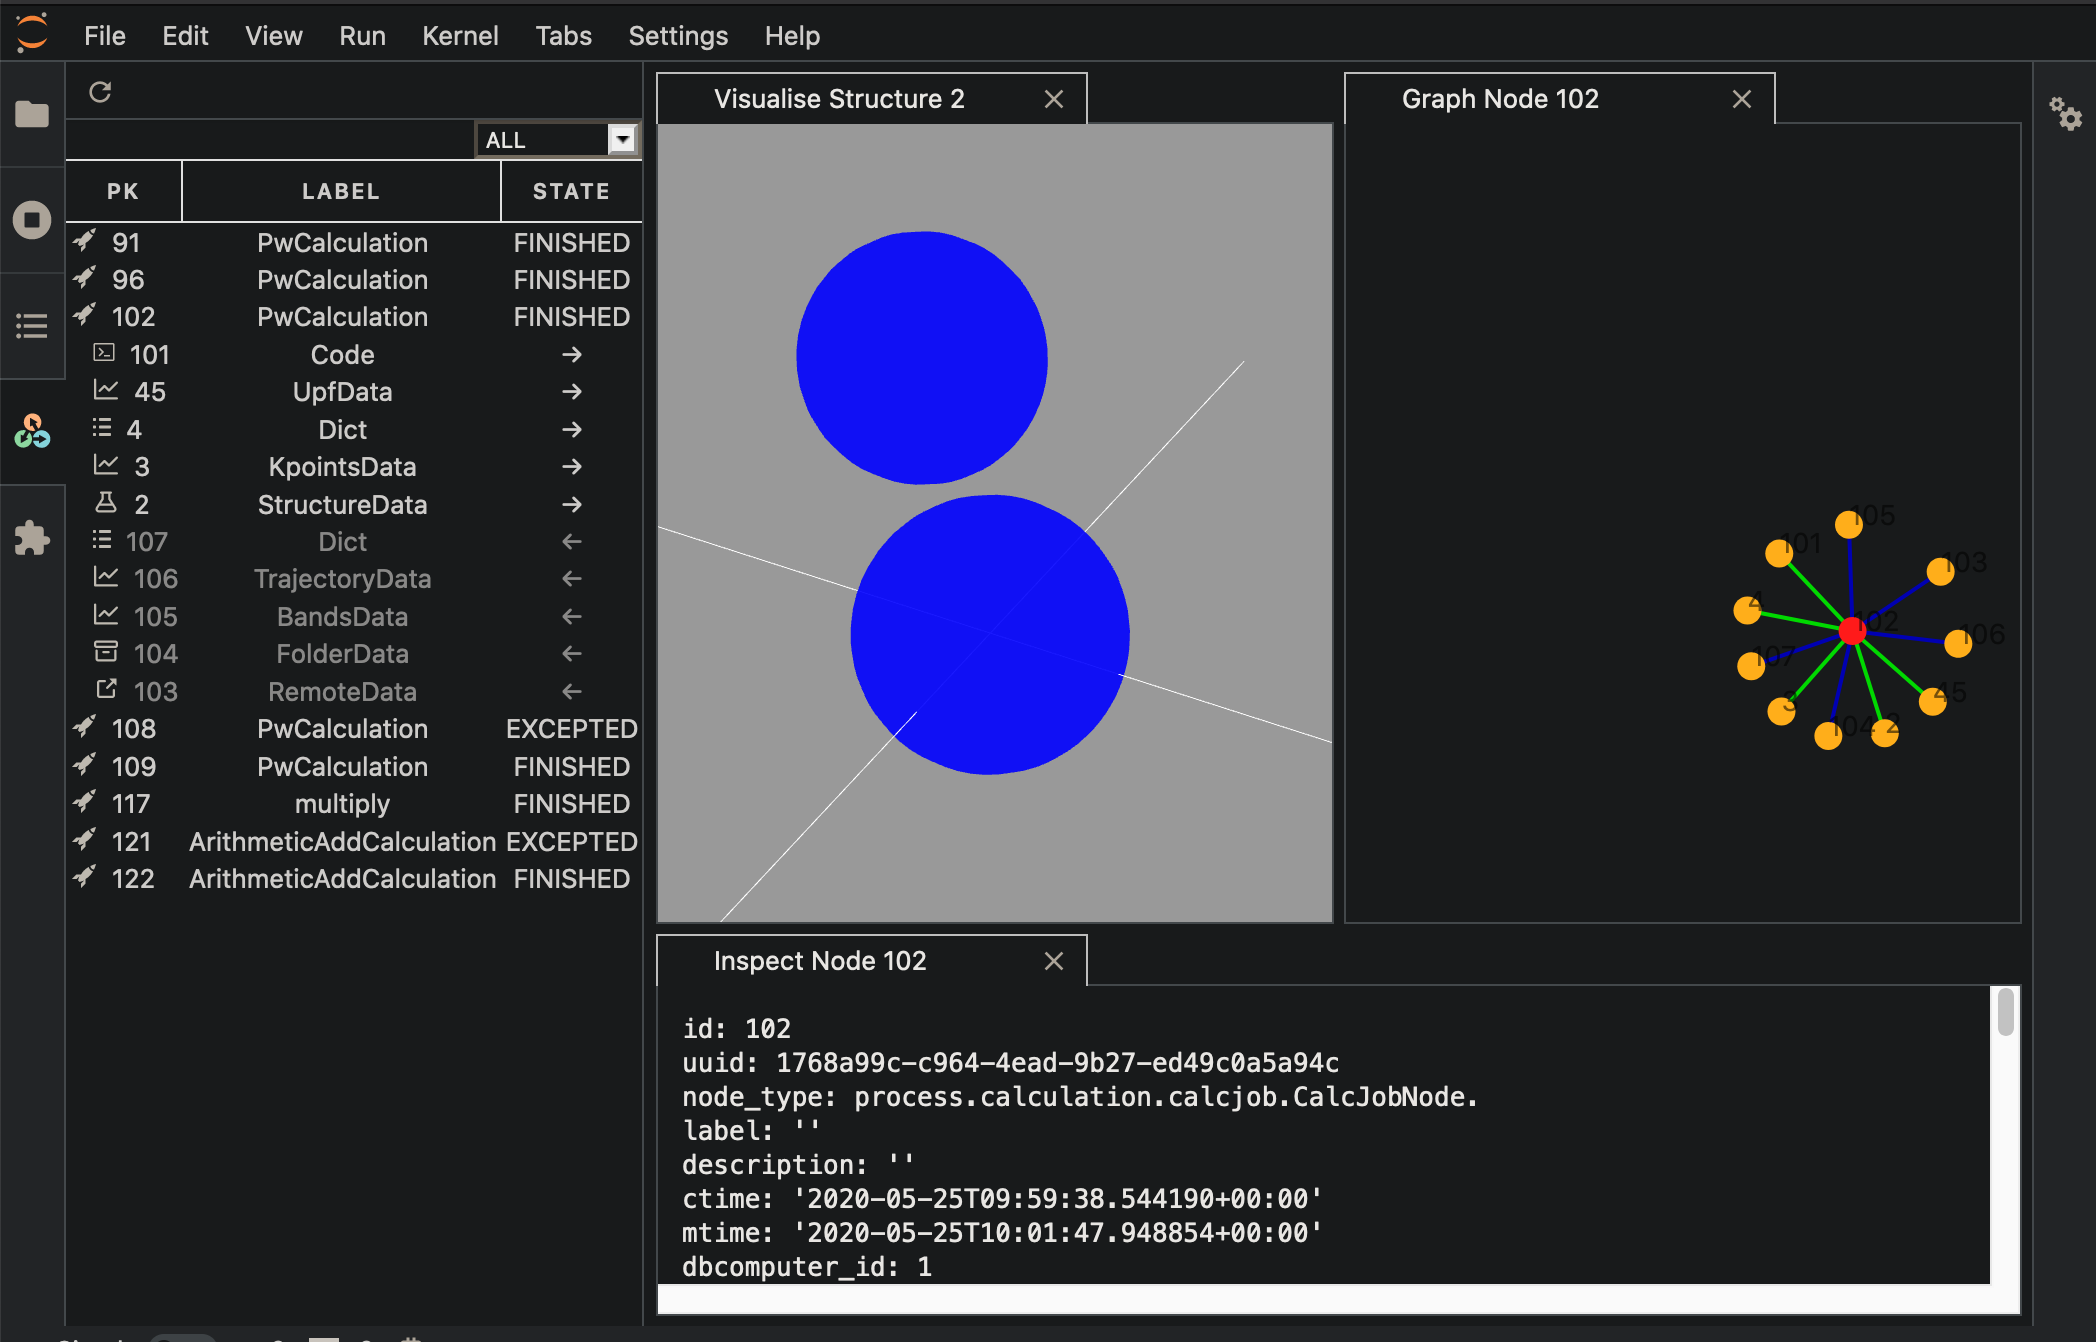
Task: Open the extension manager puzzle icon
Action: click(32, 538)
